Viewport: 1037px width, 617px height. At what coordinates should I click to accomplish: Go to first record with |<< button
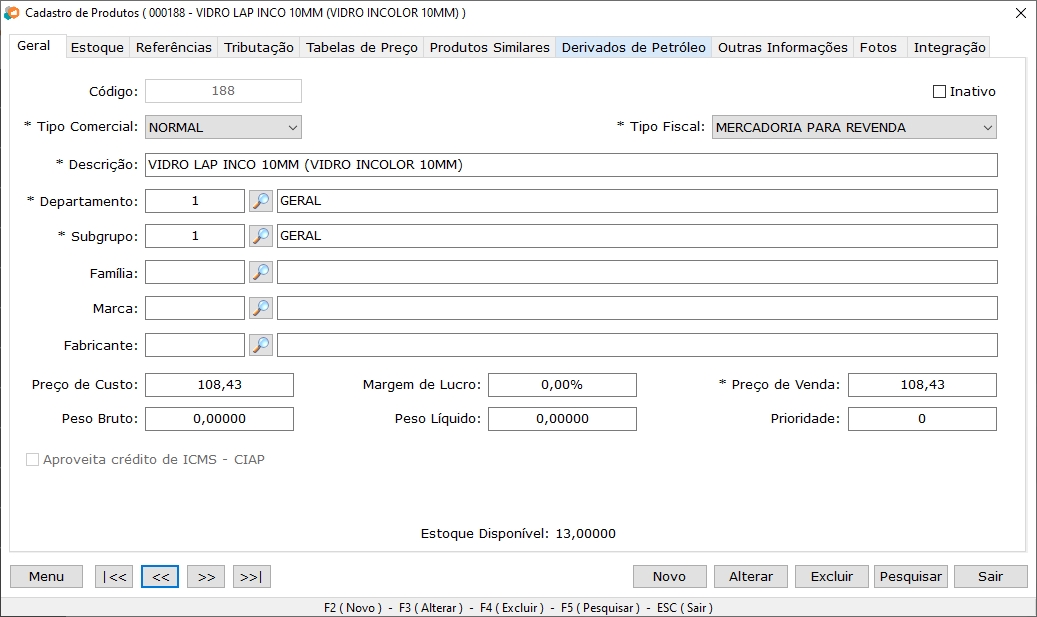pyautogui.click(x=114, y=577)
